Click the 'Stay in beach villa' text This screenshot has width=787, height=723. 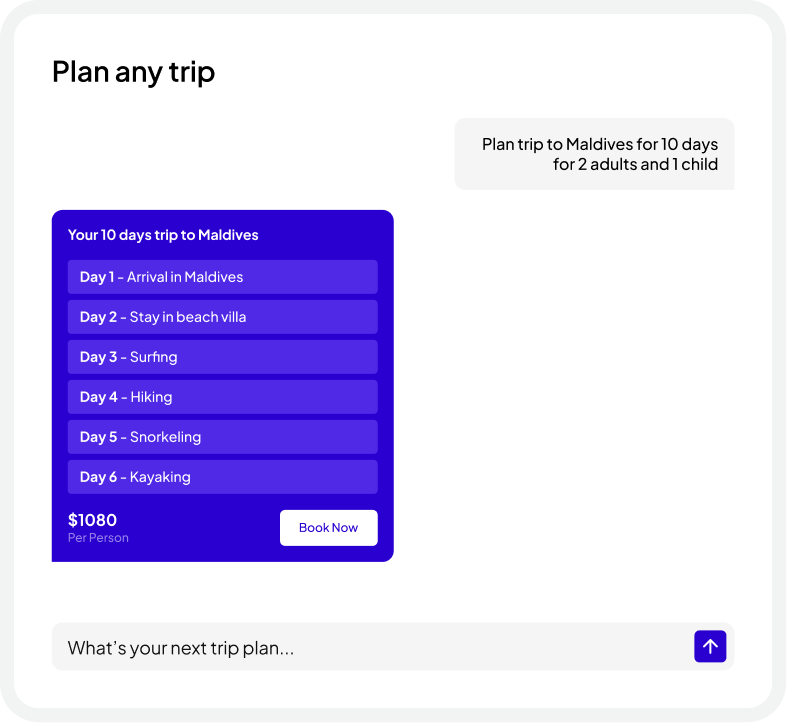[x=188, y=317]
